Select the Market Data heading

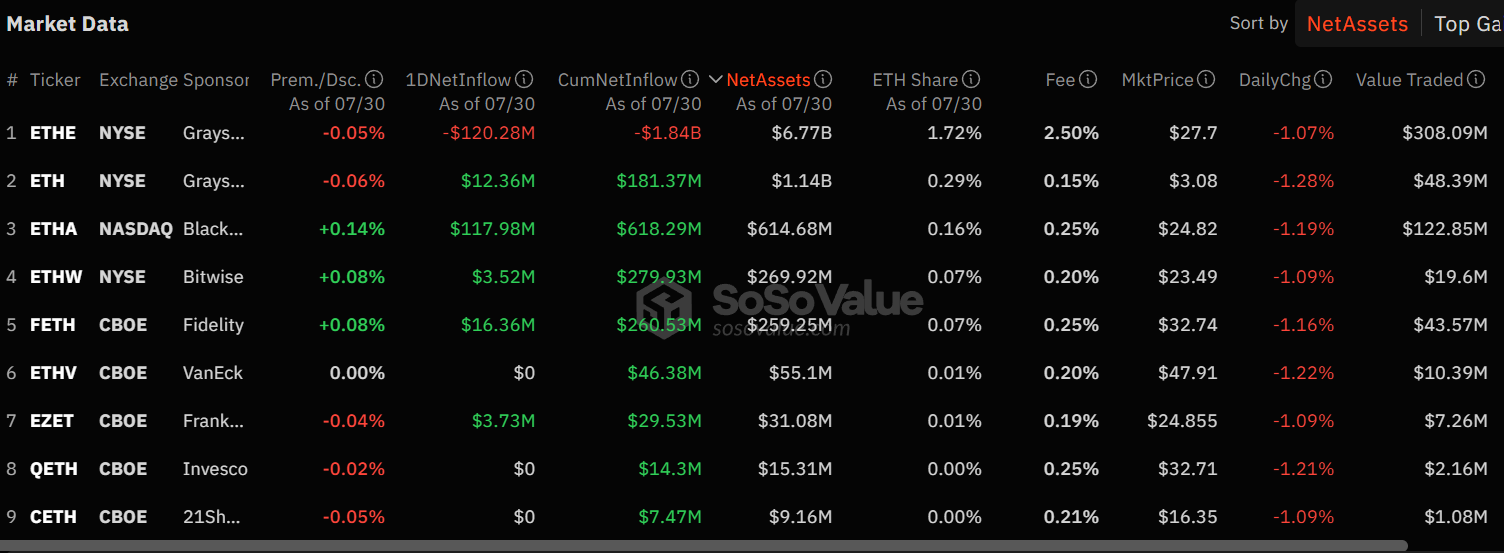(68, 24)
